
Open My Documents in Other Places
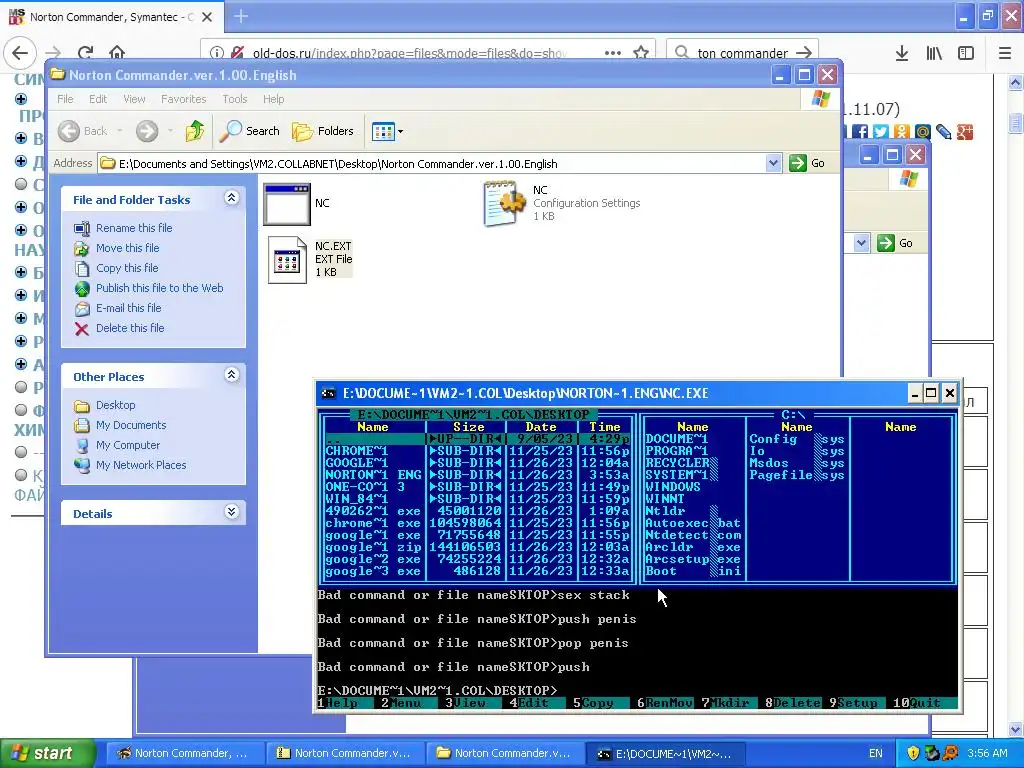131,425
